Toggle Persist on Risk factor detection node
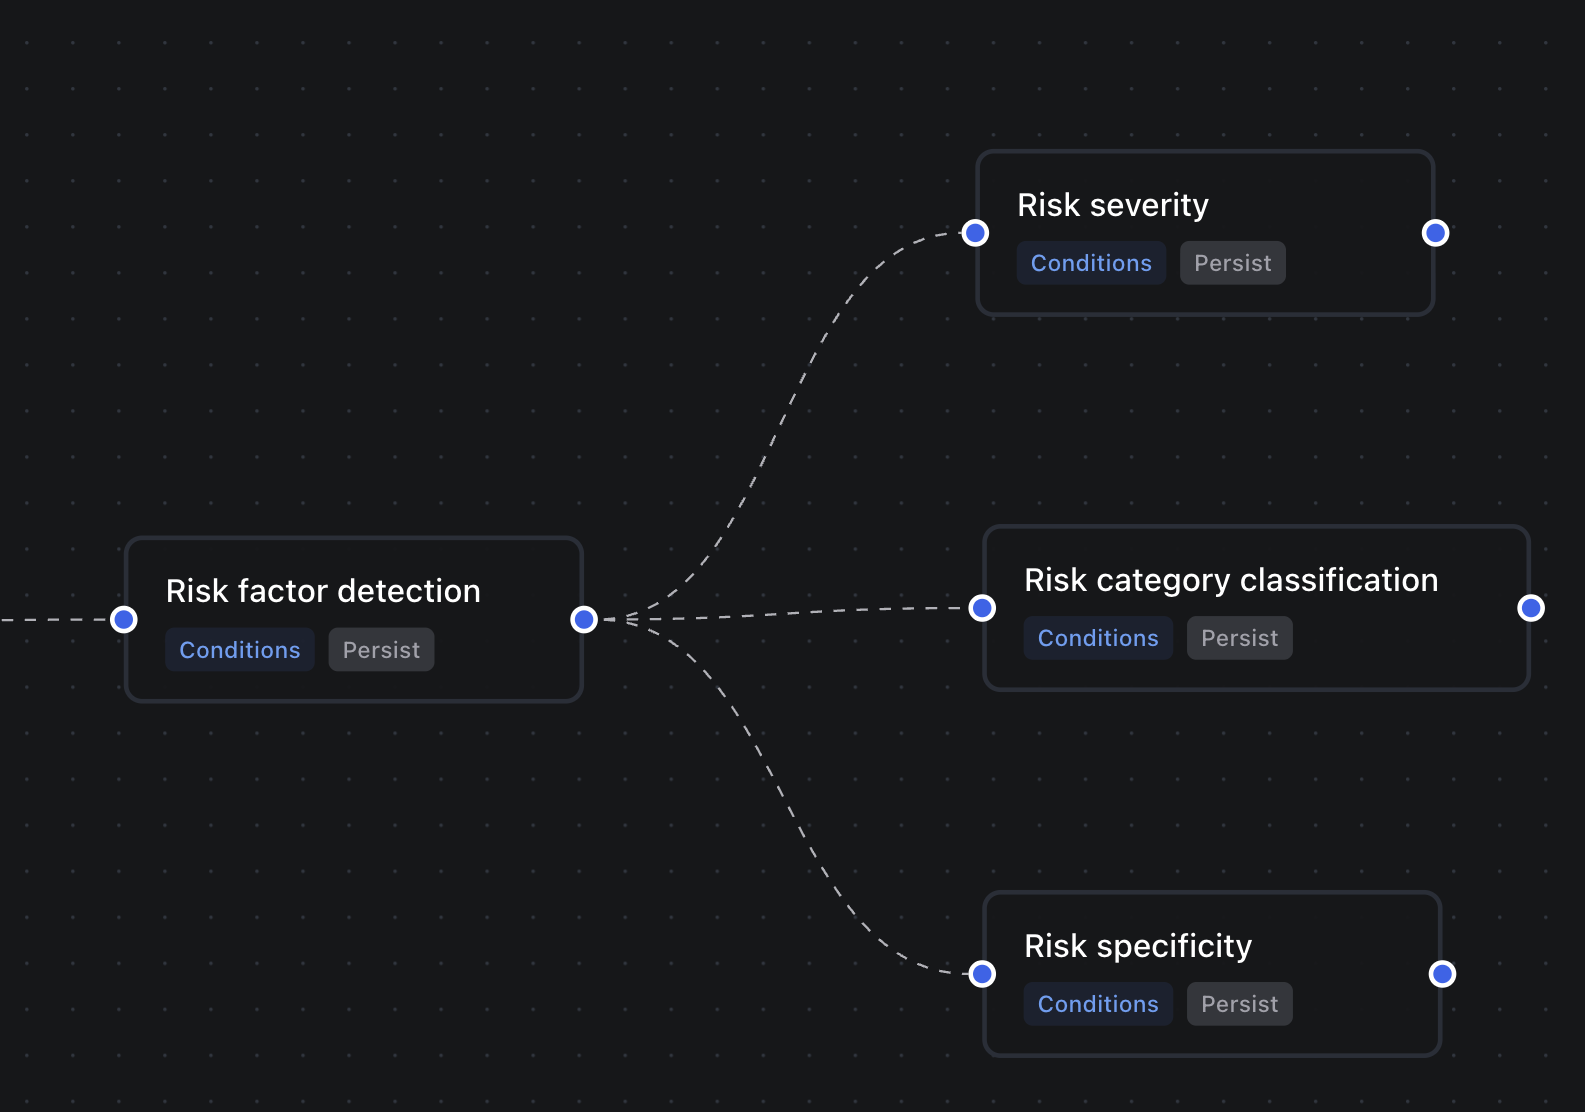Screen dimensions: 1585x1112 pyautogui.click(x=381, y=650)
